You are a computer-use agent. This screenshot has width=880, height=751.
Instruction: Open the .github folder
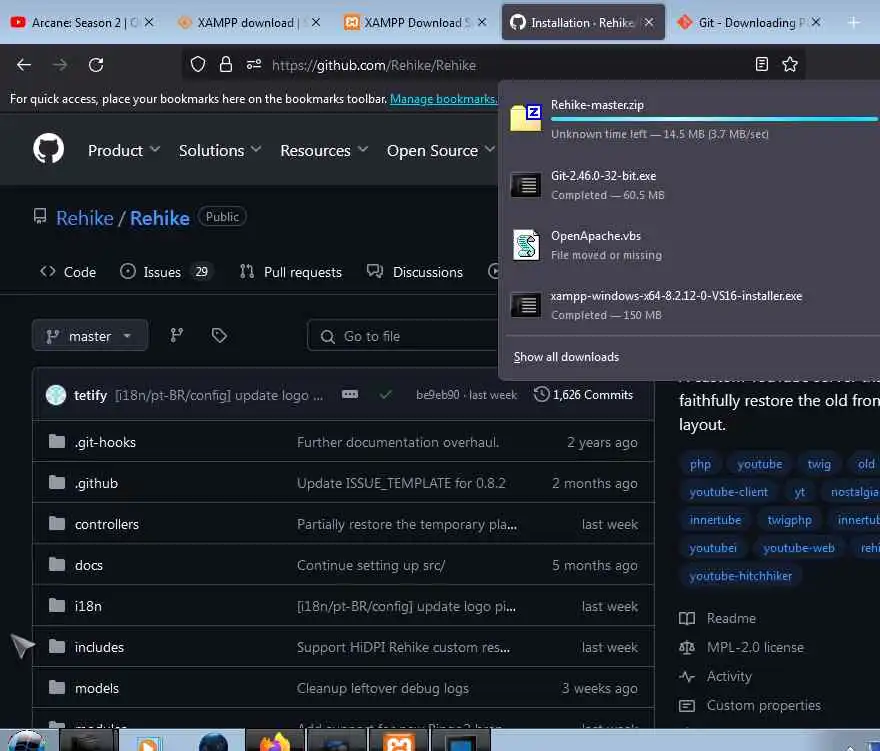point(97,483)
